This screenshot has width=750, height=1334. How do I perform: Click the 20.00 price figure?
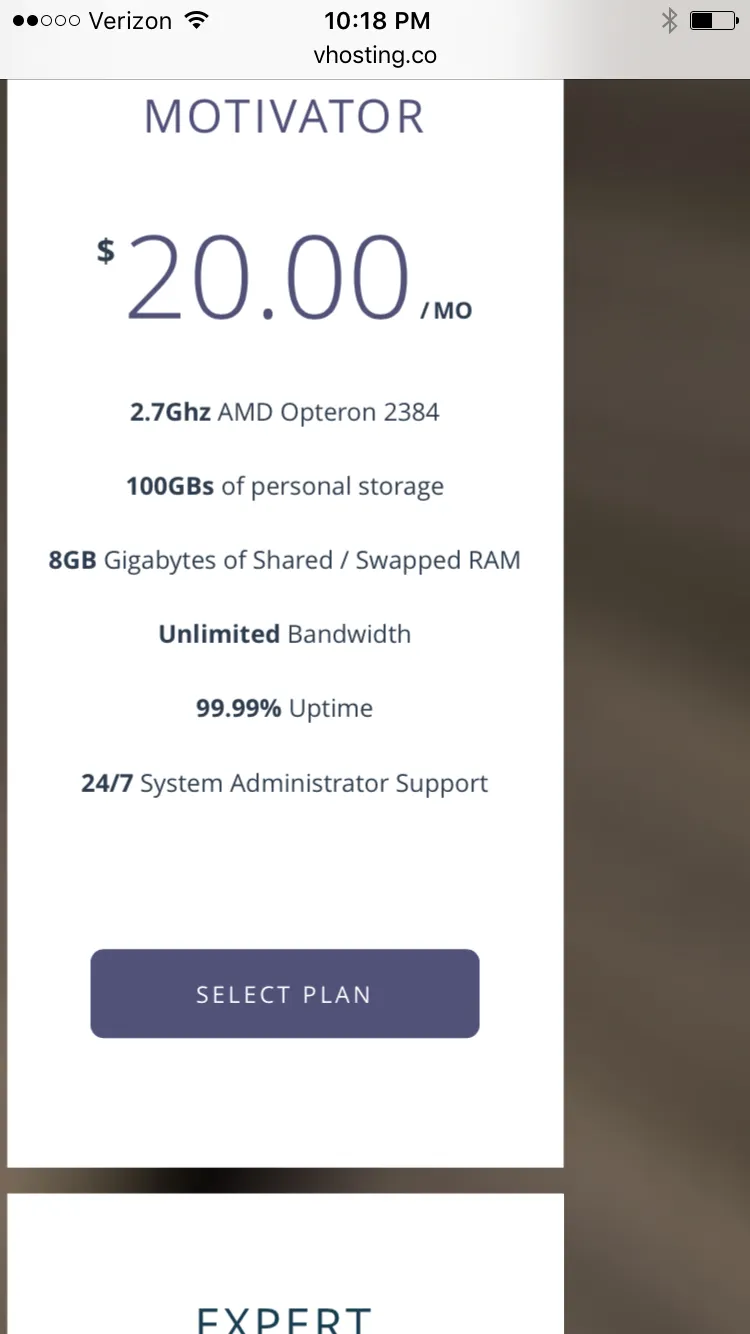coord(268,278)
